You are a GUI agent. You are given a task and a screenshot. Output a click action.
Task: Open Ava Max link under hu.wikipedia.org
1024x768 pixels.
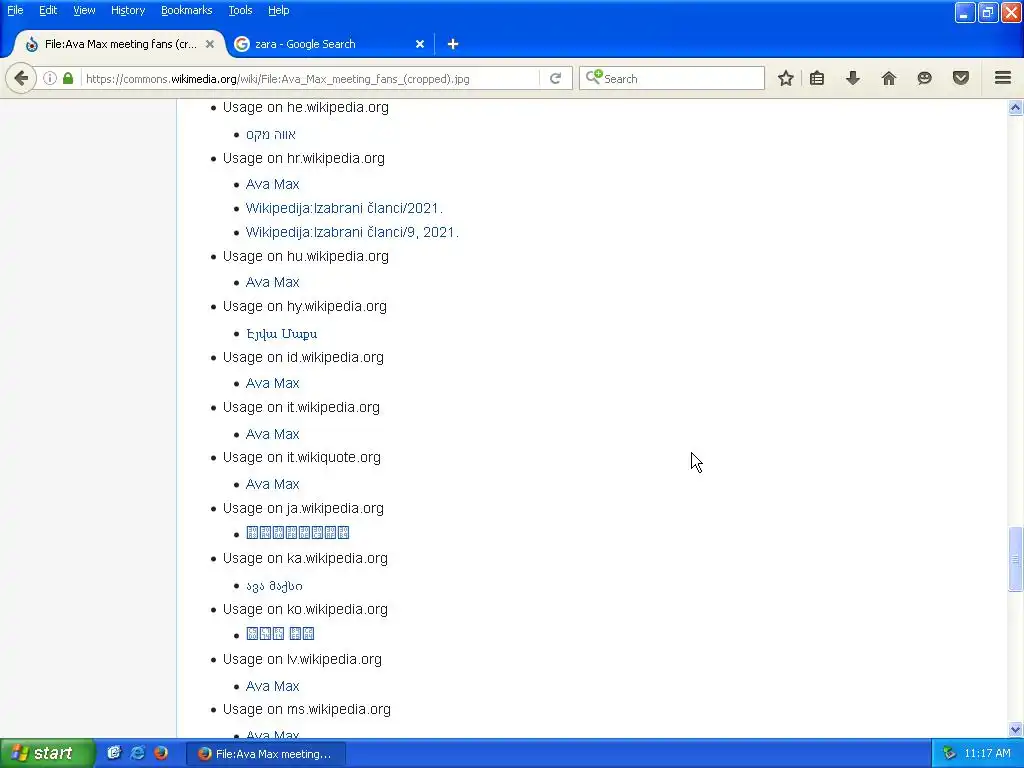272,282
